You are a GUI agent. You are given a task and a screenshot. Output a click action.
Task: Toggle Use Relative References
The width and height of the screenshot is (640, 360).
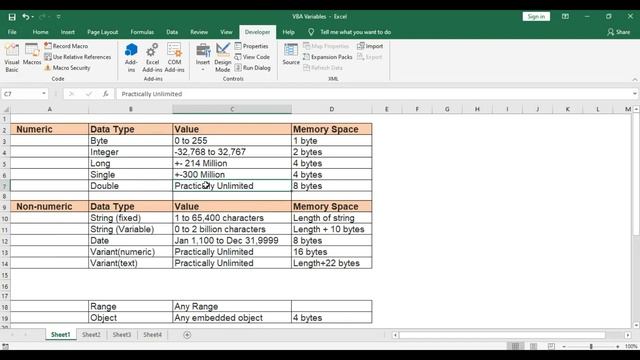point(78,57)
